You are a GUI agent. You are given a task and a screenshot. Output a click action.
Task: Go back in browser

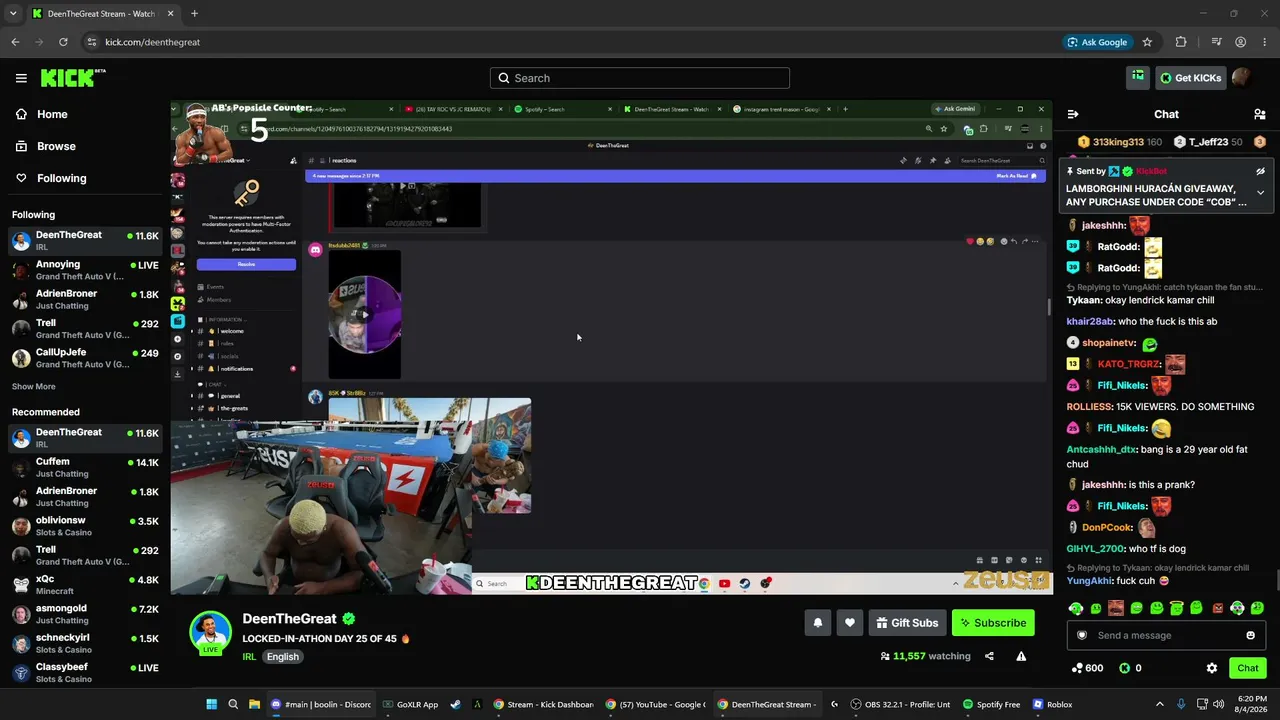(x=15, y=42)
